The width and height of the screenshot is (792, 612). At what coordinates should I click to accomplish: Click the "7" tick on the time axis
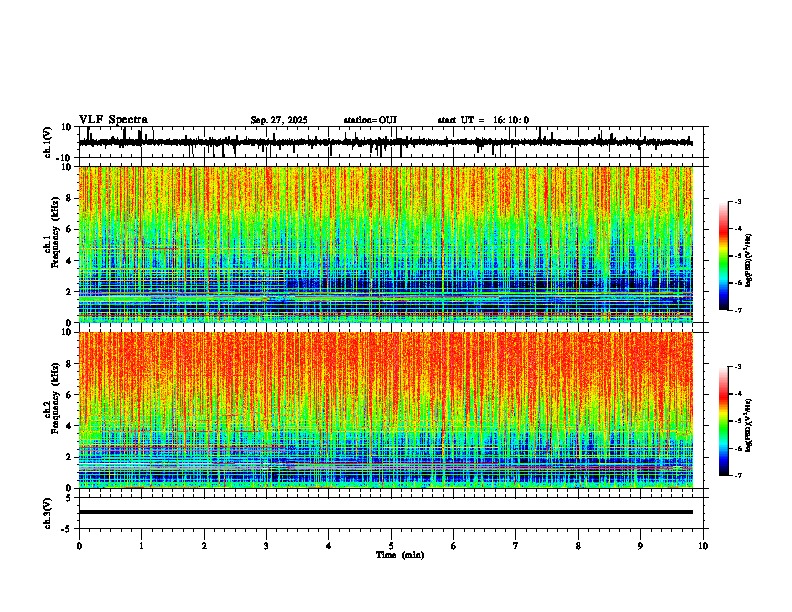point(516,546)
